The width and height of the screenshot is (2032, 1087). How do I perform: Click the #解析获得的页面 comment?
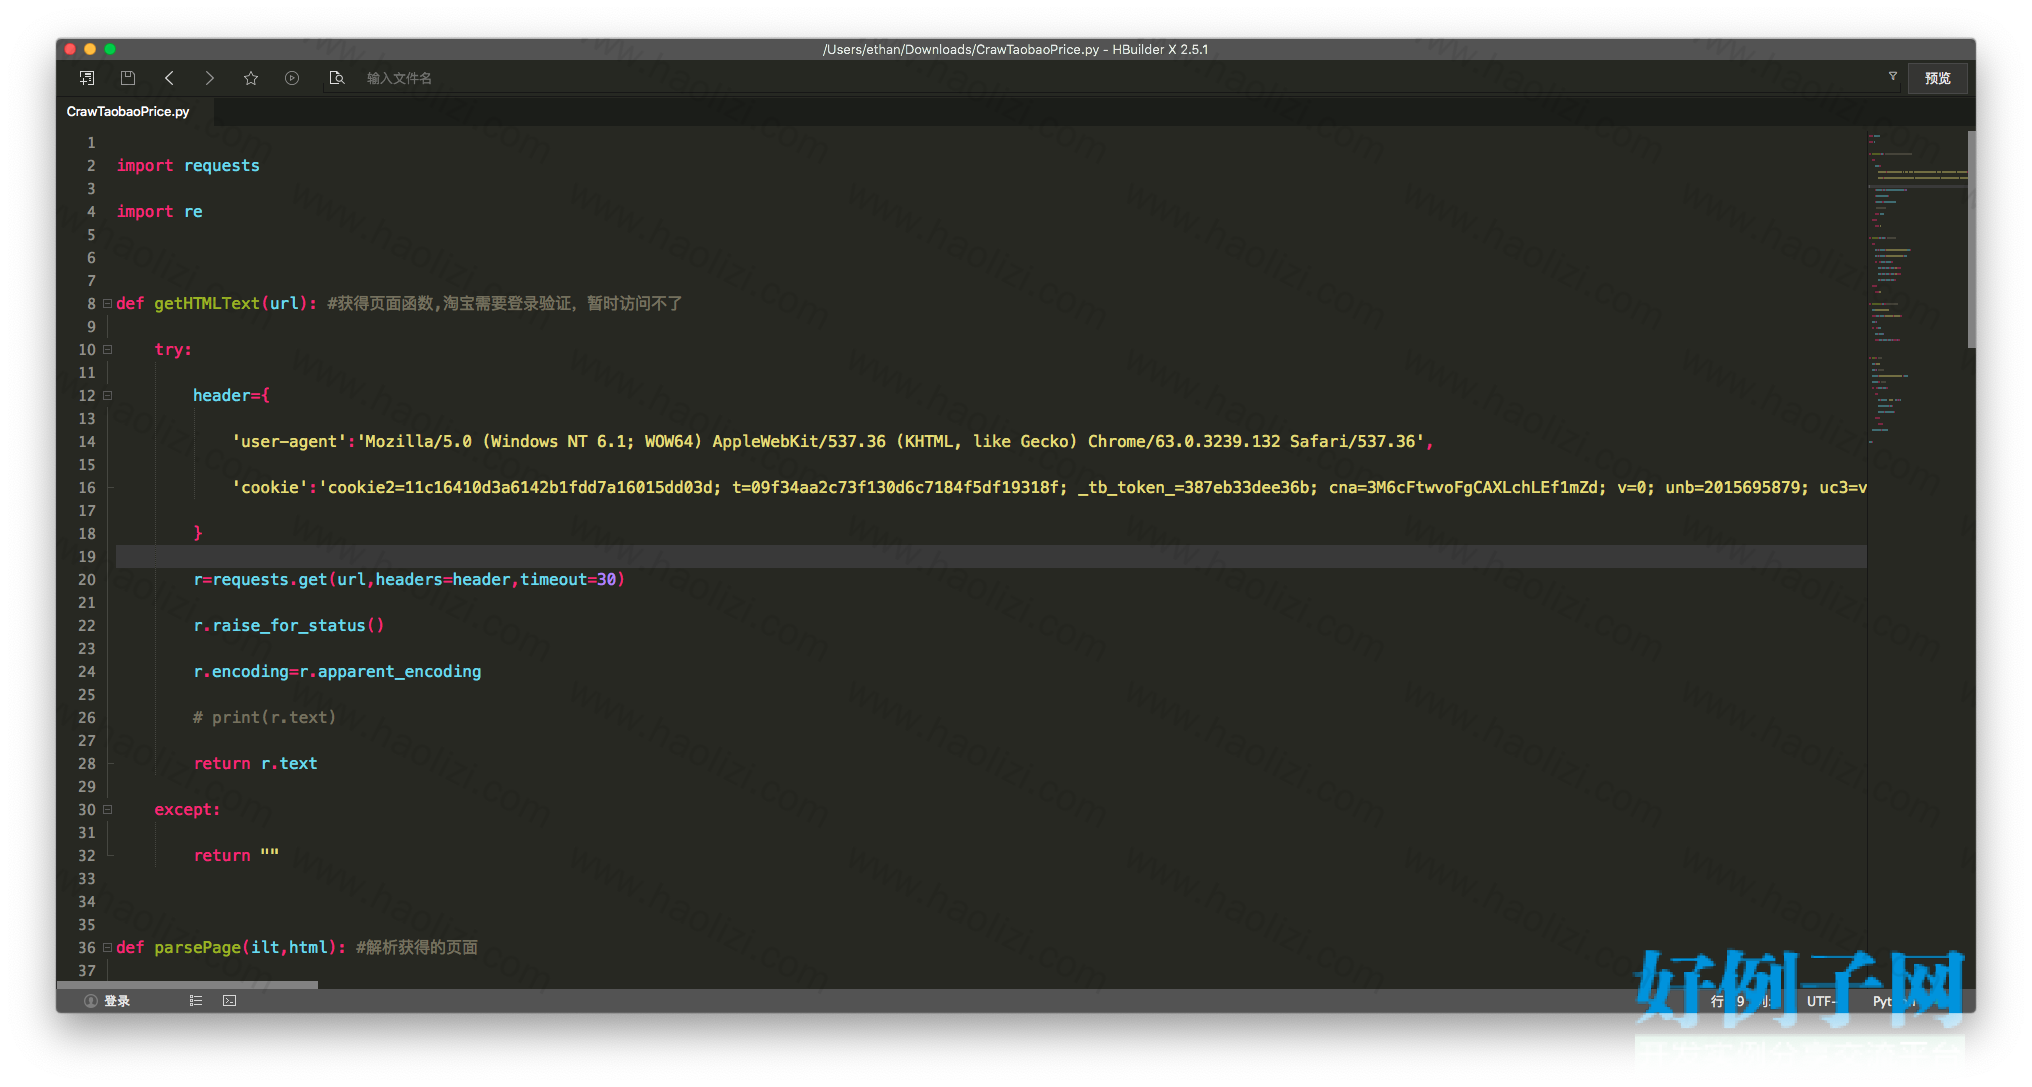point(416,947)
